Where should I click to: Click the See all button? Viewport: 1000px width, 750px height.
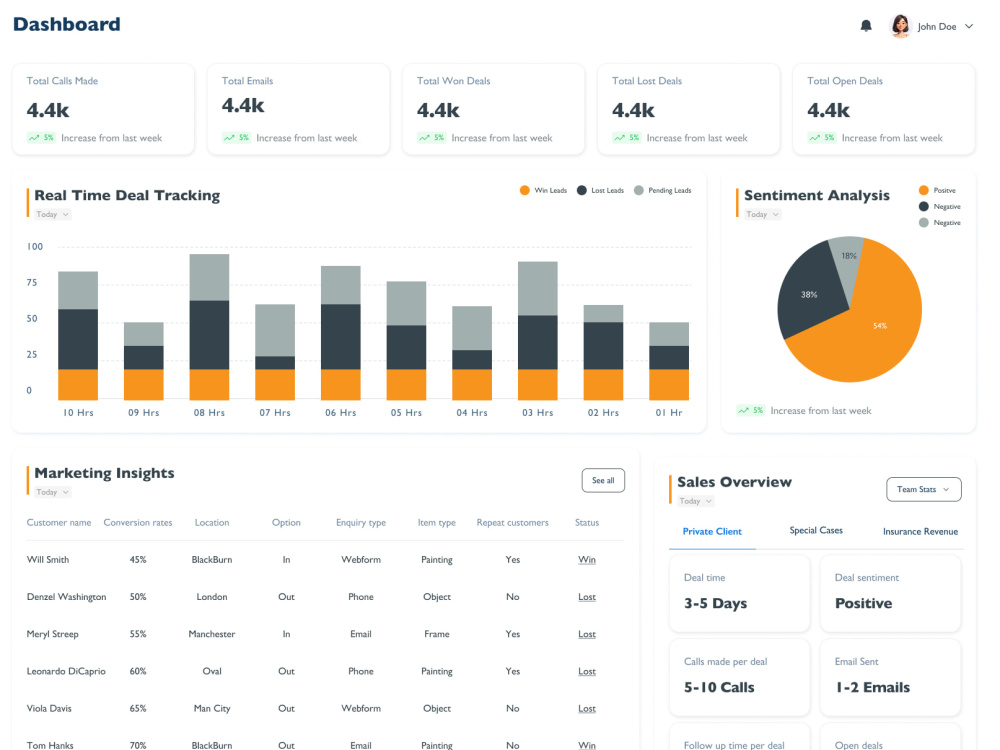tap(603, 480)
